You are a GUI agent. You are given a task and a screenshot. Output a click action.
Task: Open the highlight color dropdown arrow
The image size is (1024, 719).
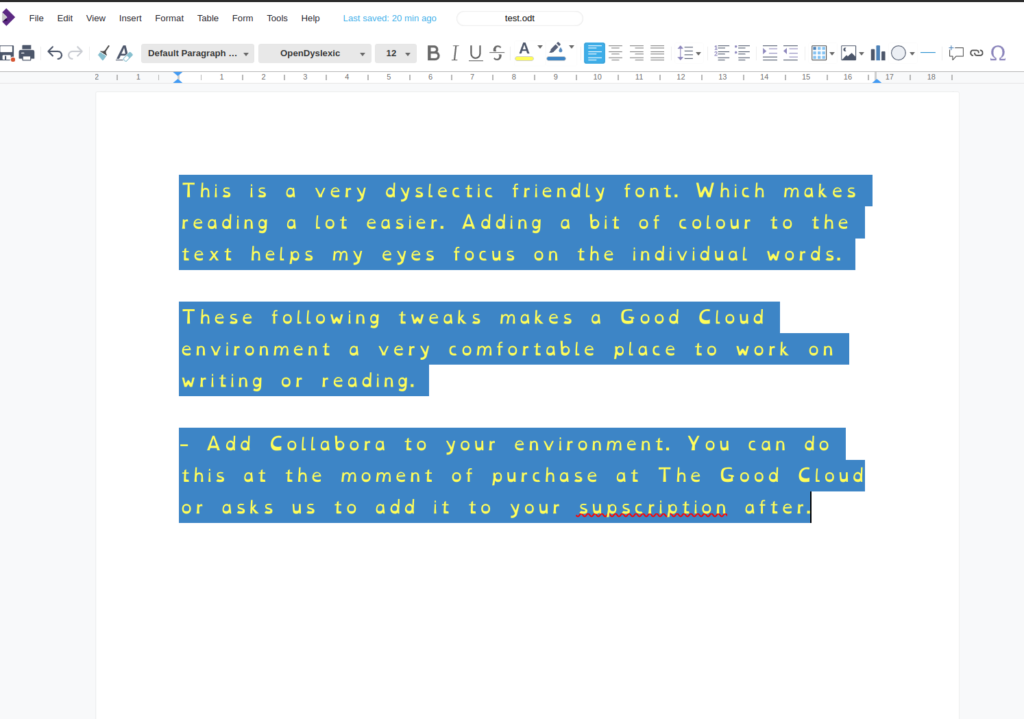571,47
